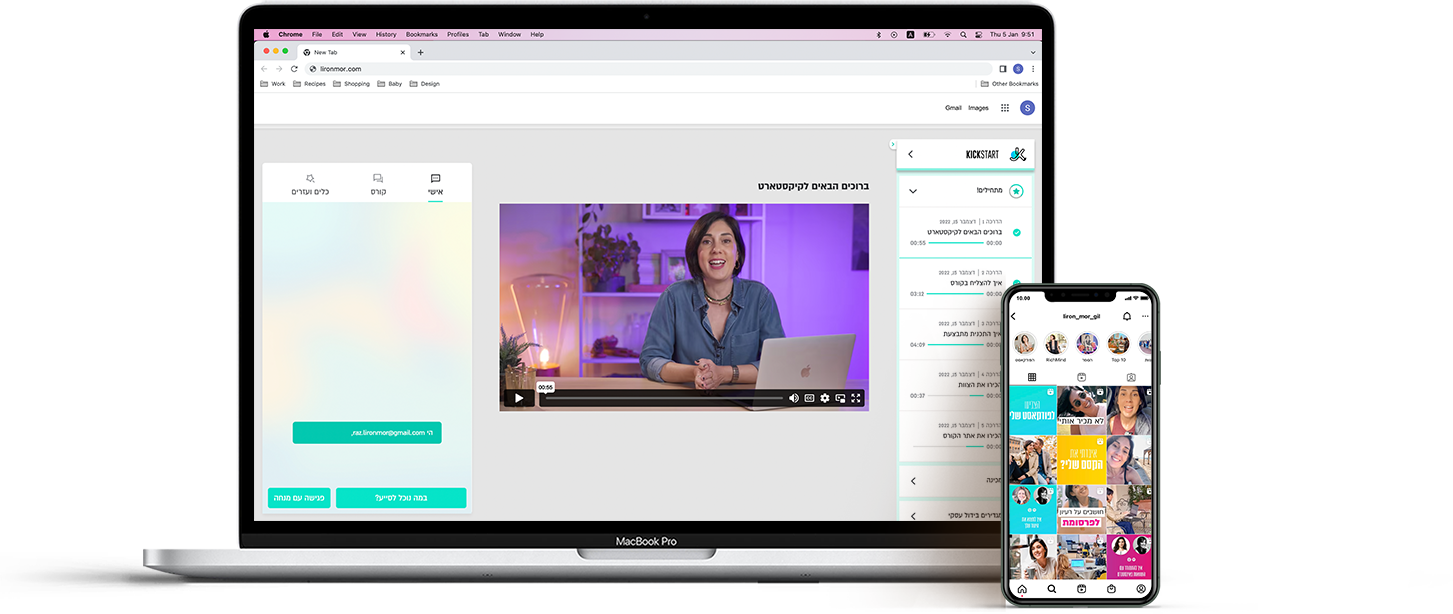Click the Chrome page reload icon
Screen dimensions: 1453x614
294,69
